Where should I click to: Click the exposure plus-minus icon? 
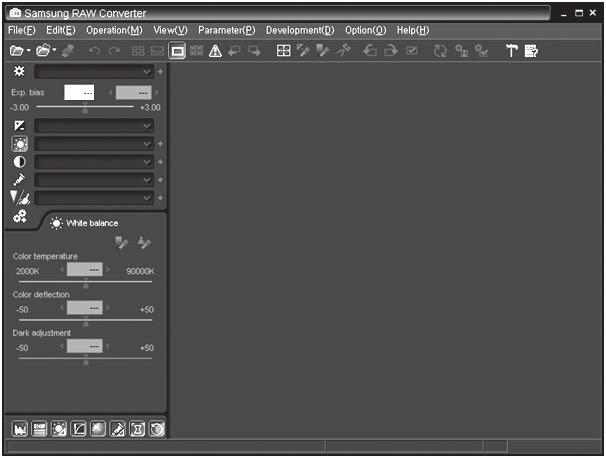pyautogui.click(x=19, y=126)
